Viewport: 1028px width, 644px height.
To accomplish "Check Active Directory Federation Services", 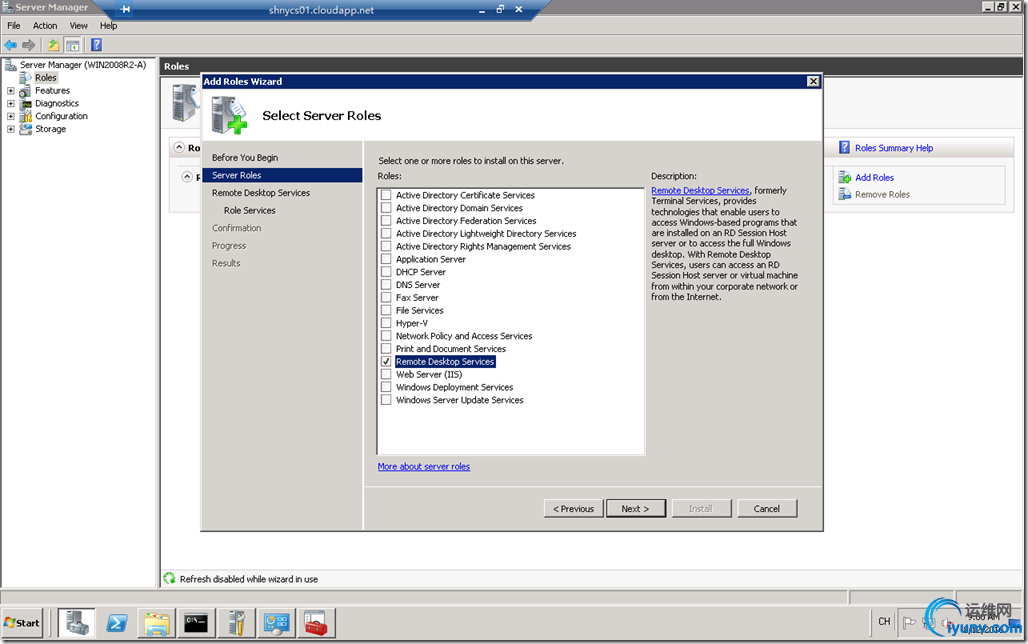I will click(386, 220).
